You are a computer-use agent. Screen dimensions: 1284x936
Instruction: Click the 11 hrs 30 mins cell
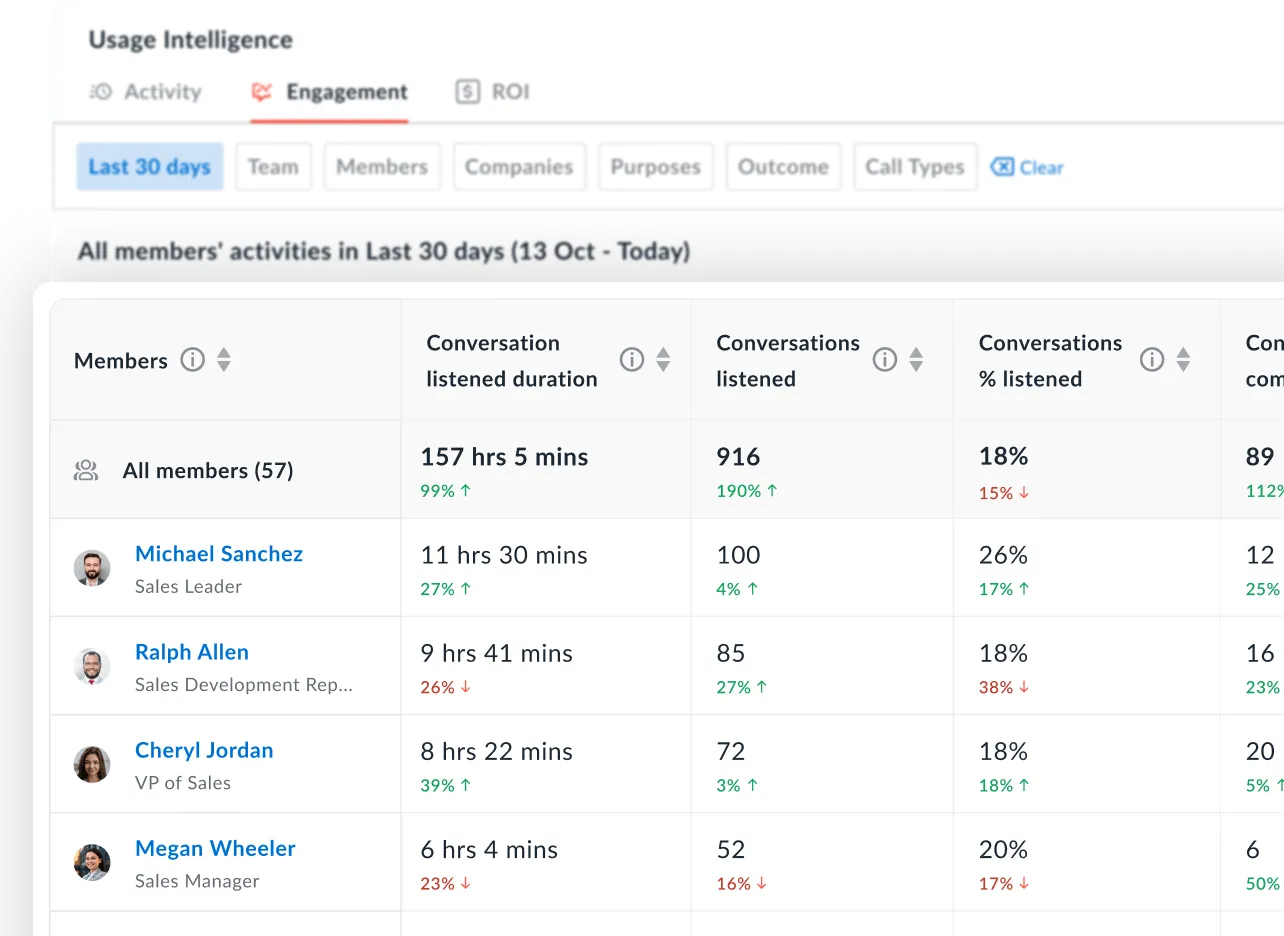pyautogui.click(x=504, y=555)
